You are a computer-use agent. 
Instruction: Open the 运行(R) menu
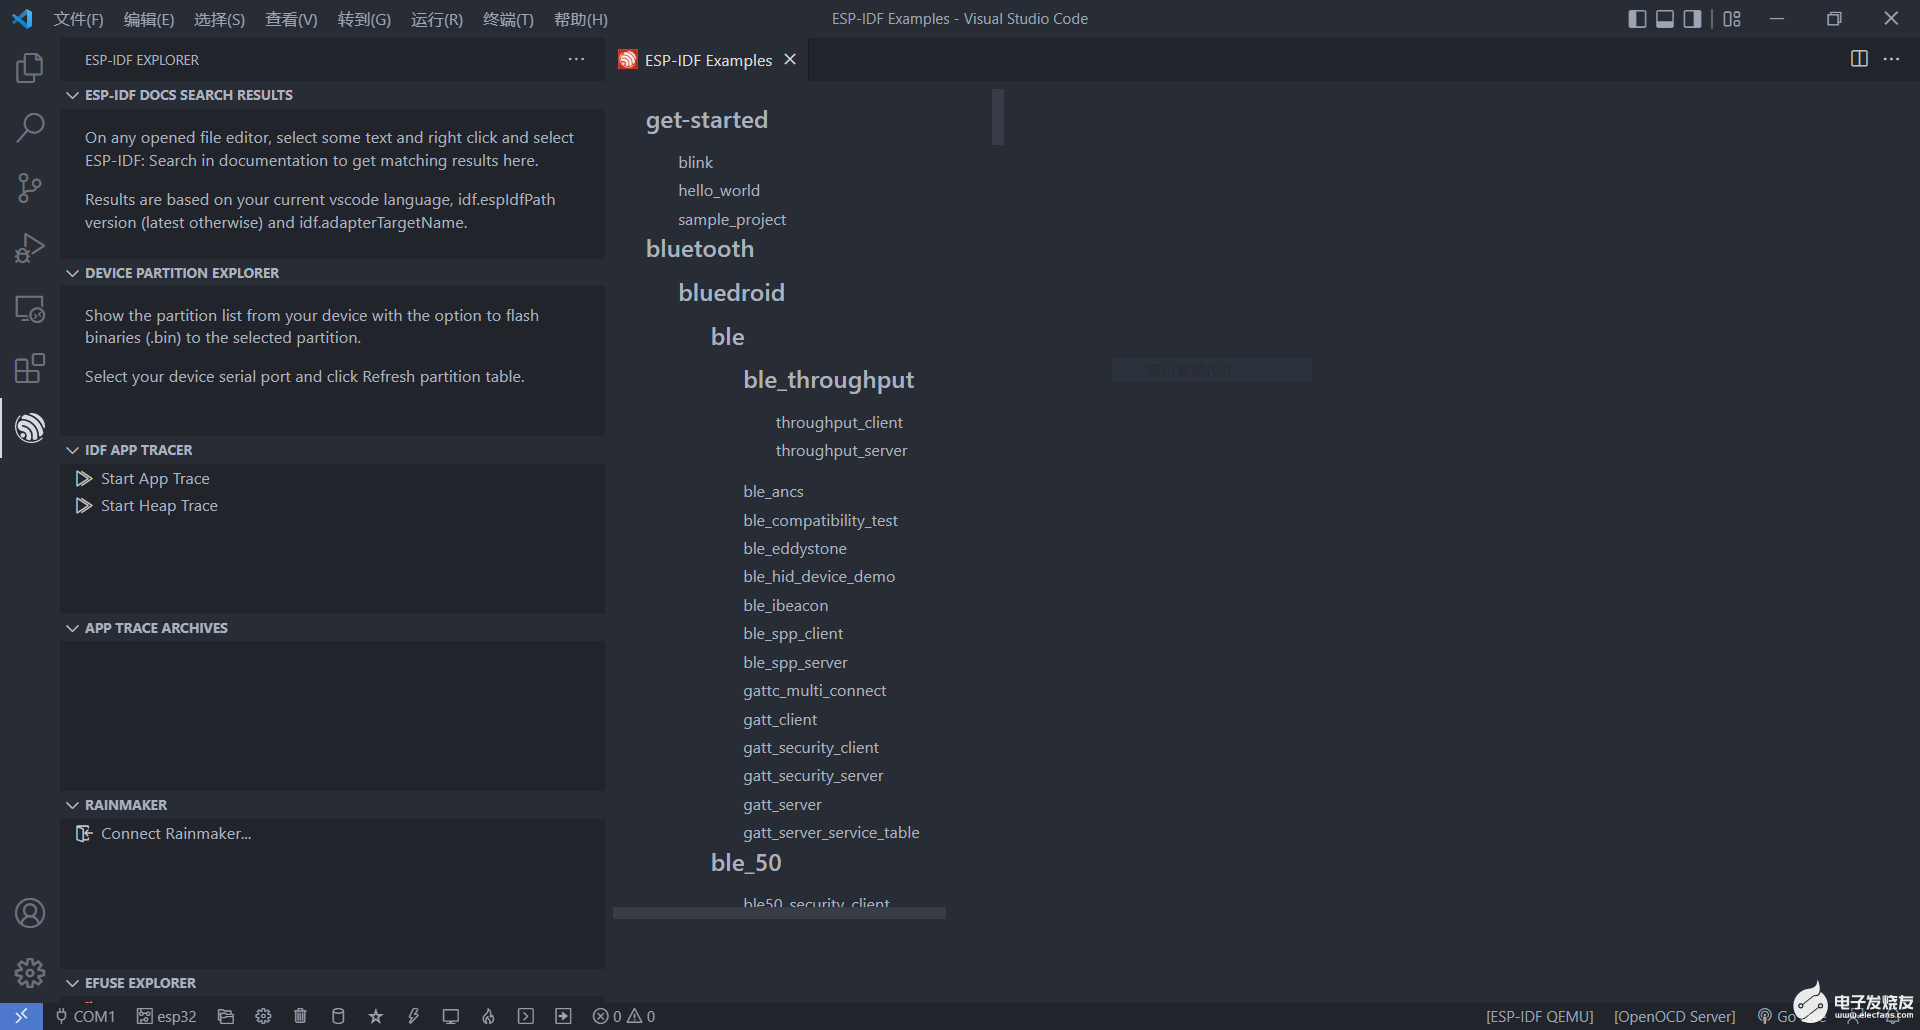pos(436,19)
